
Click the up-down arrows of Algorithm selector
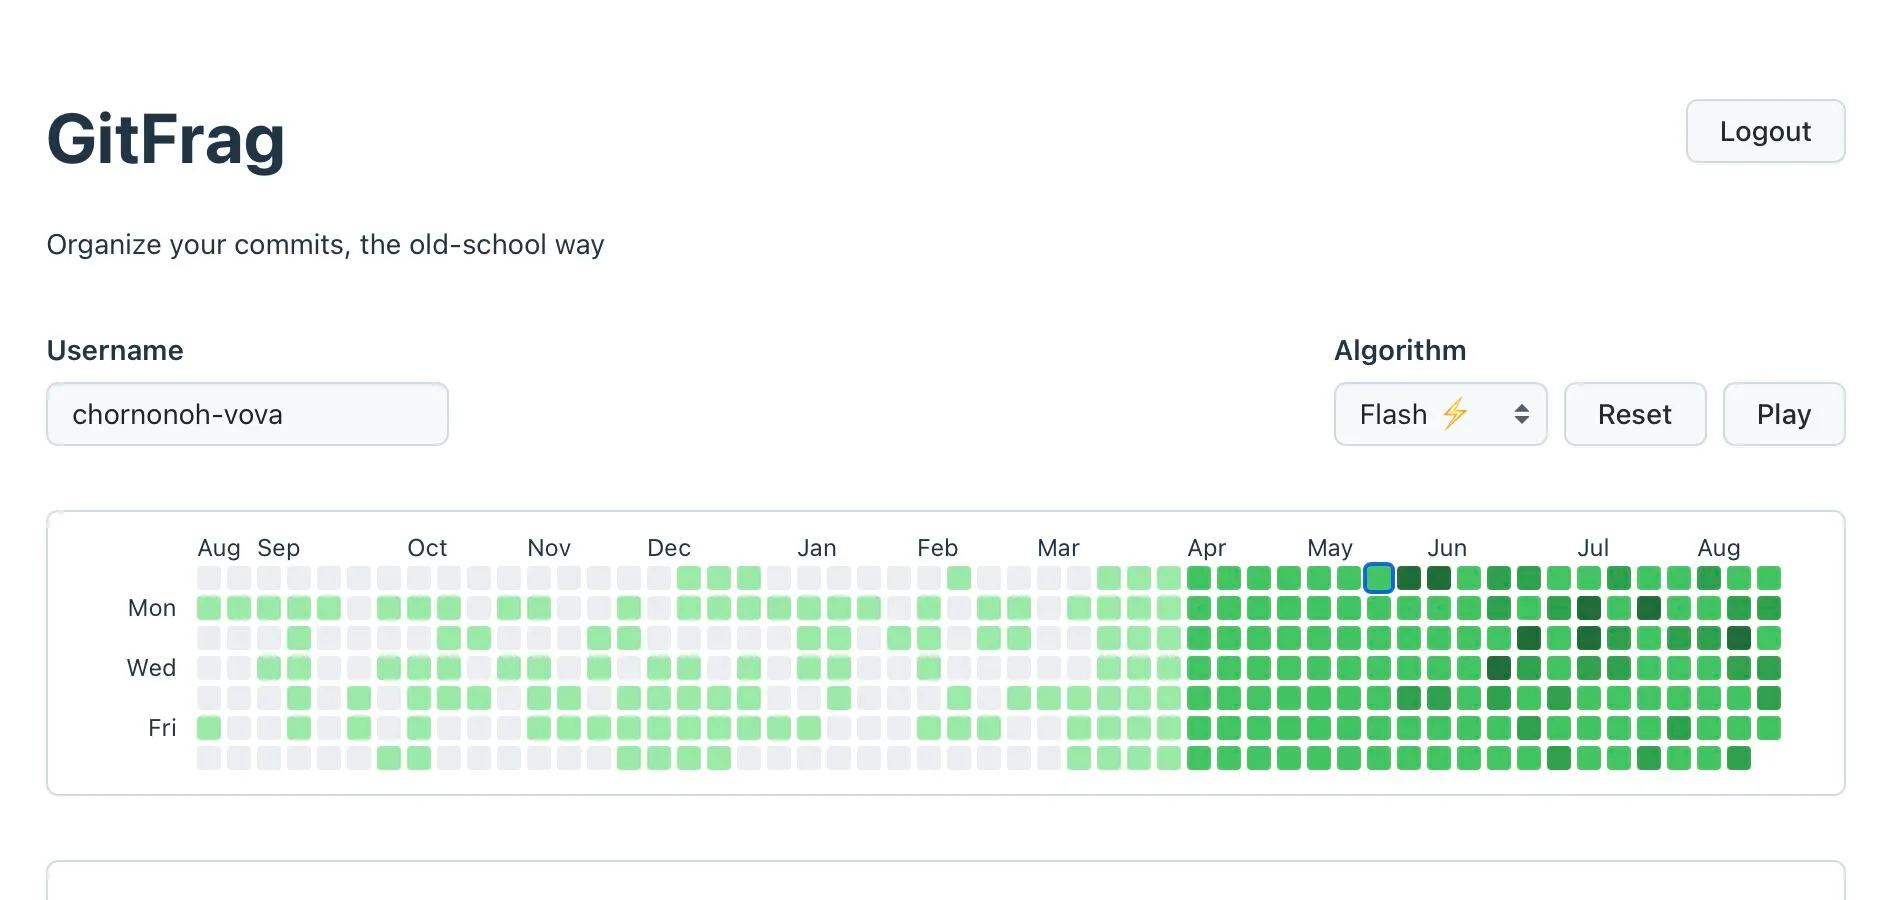[1521, 414]
